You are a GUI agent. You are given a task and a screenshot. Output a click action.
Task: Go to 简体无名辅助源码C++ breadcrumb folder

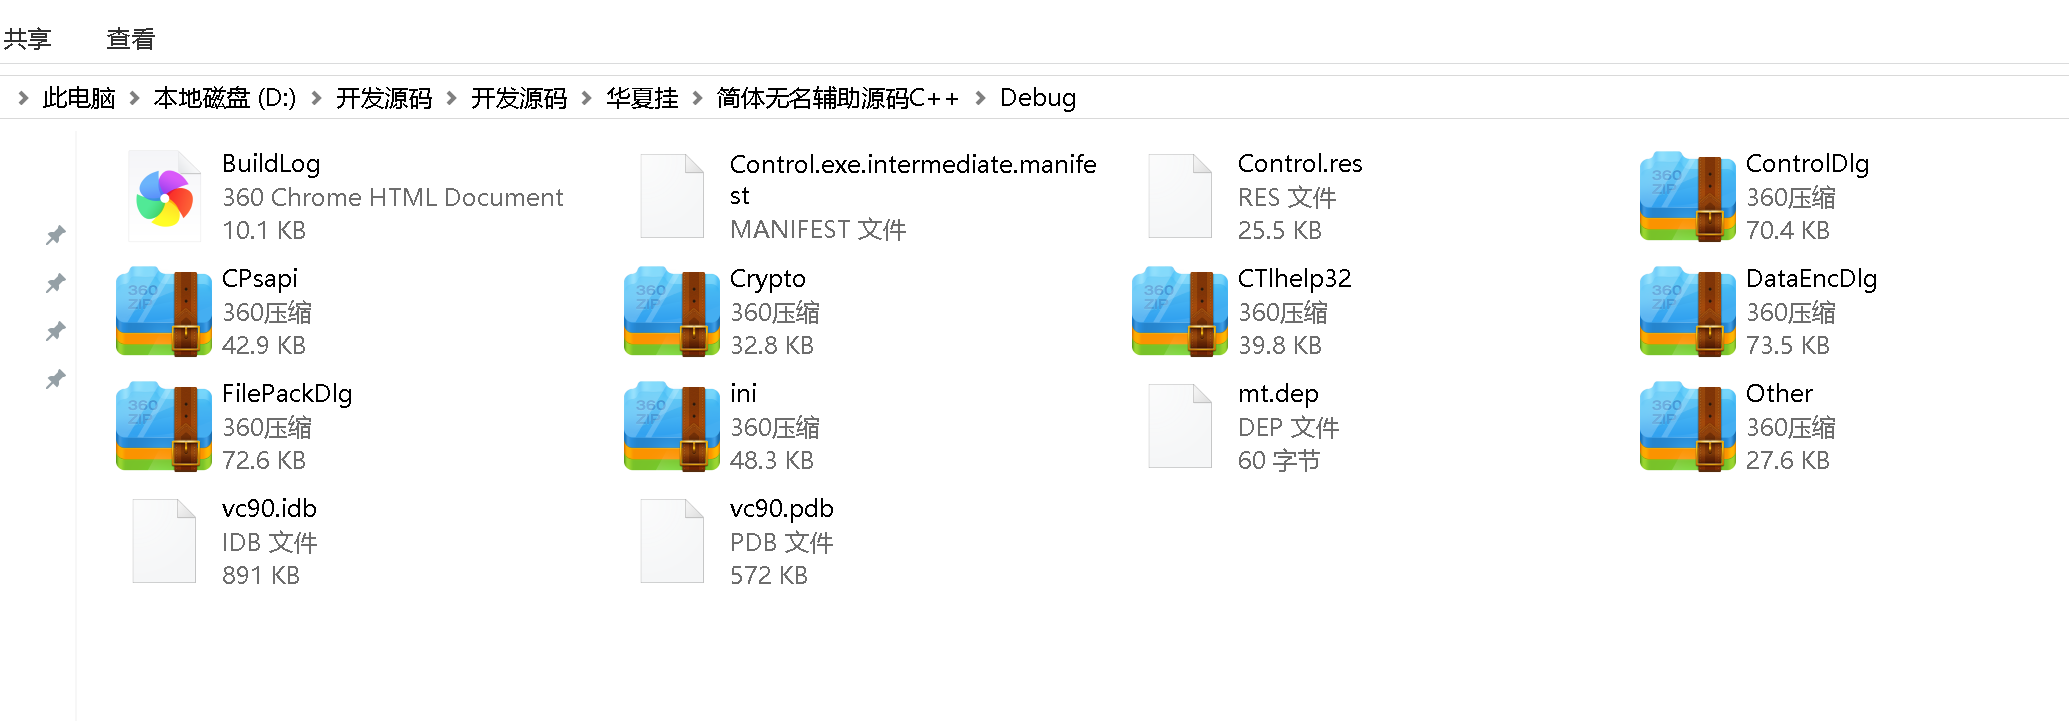[838, 98]
